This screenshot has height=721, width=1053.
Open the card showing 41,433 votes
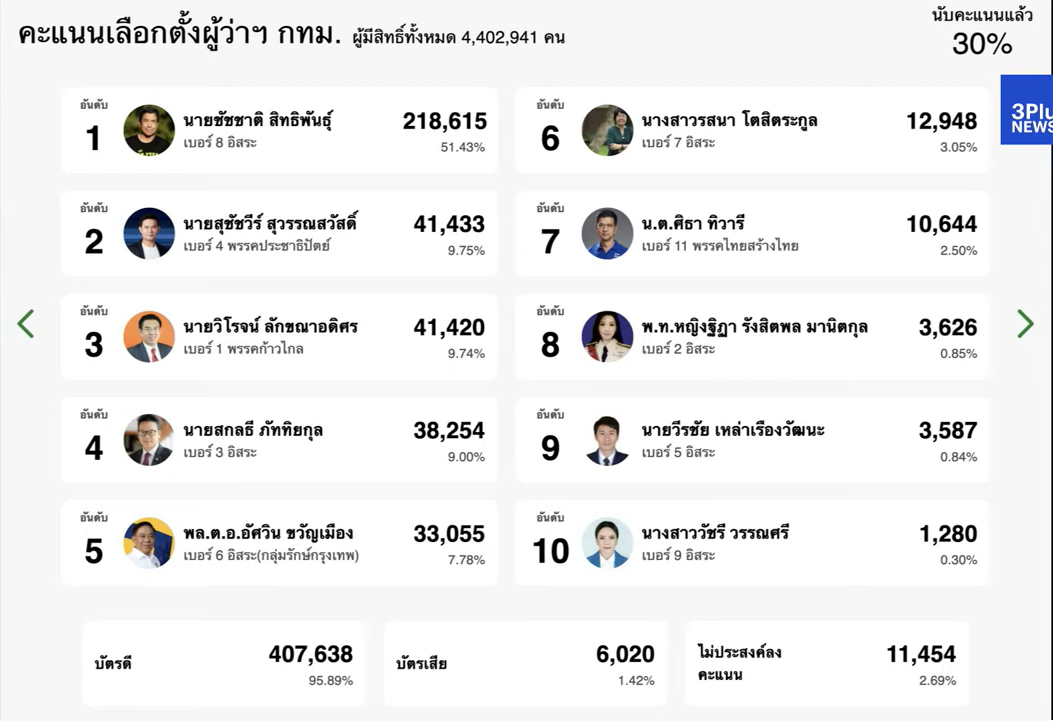[279, 234]
